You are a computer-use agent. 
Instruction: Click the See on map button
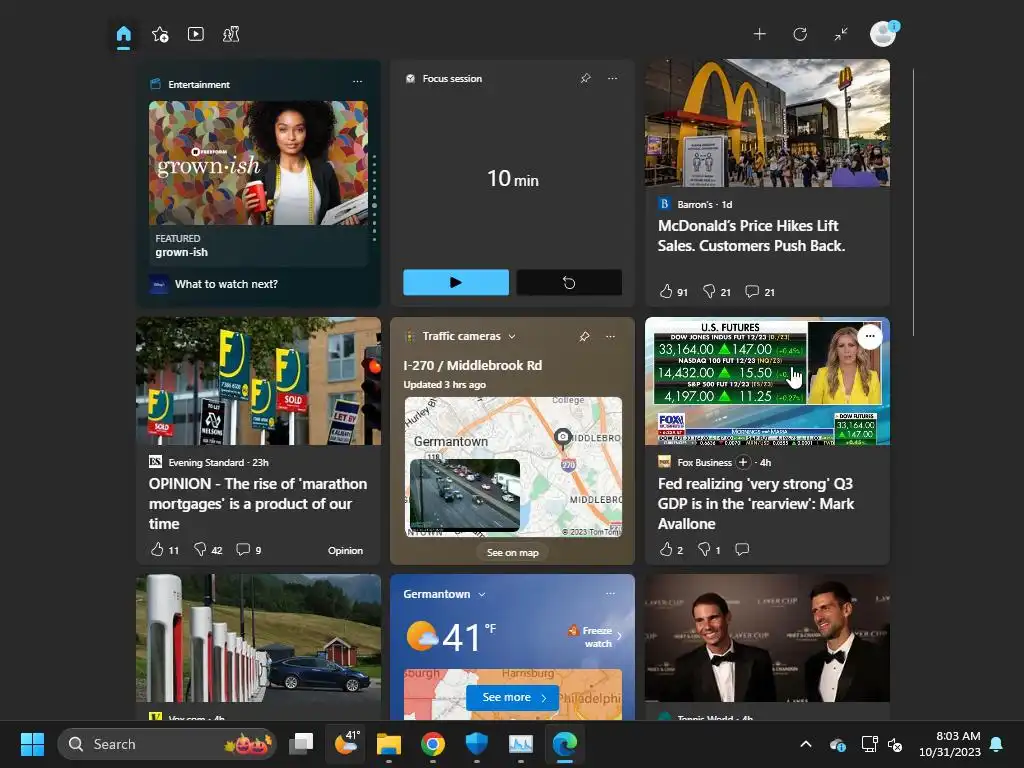coord(513,552)
